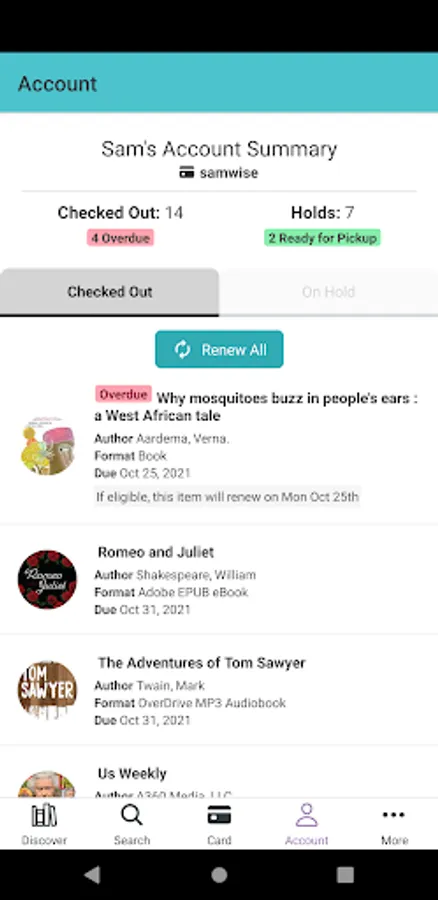438x900 pixels.
Task: Tap the Android recents square
Action: pos(345,875)
